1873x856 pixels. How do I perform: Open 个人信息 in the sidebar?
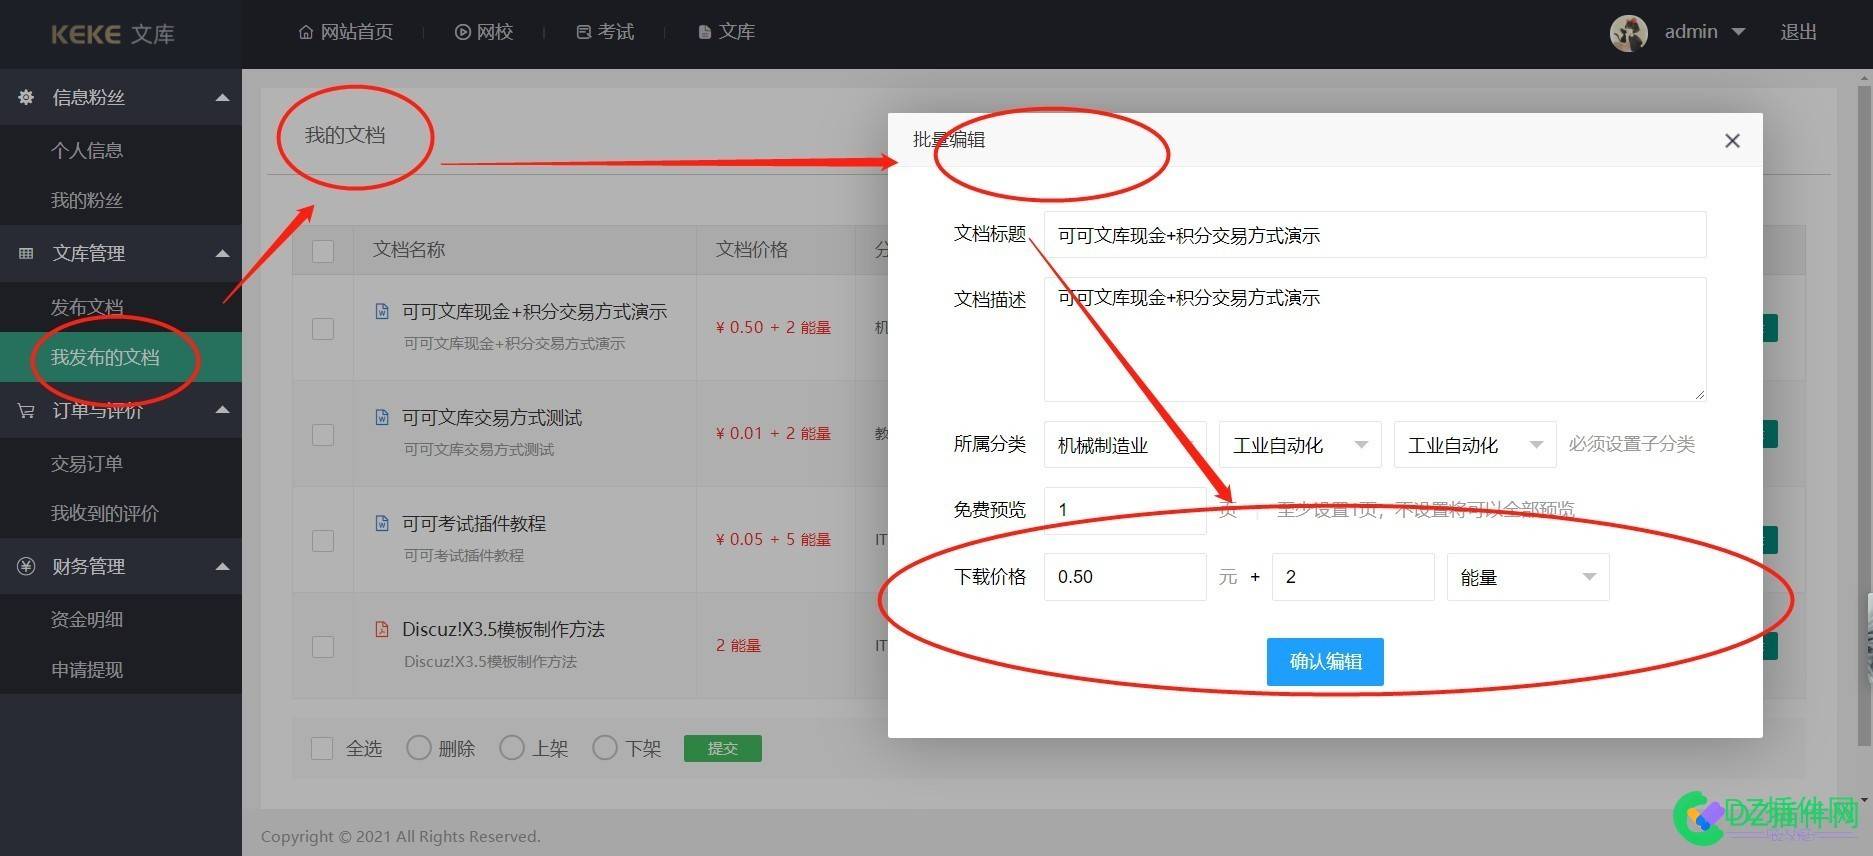coord(87,150)
